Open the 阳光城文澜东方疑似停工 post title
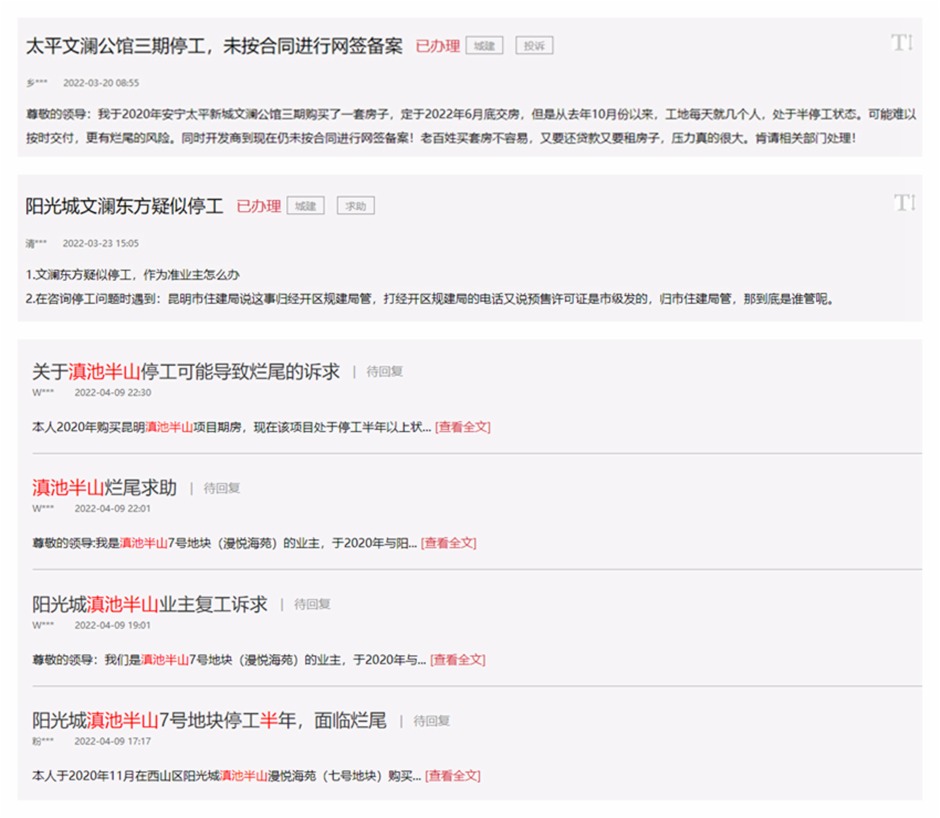Viewport: 940px width, 818px height. 124,206
